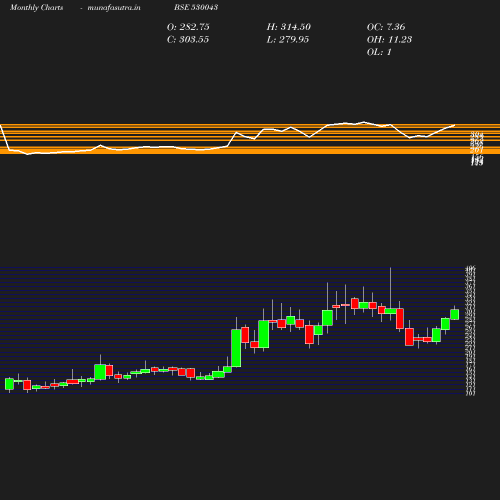This screenshot has height=500, width=500.
Task: Click the large green breakout candle mid-chart
Action: point(236,348)
